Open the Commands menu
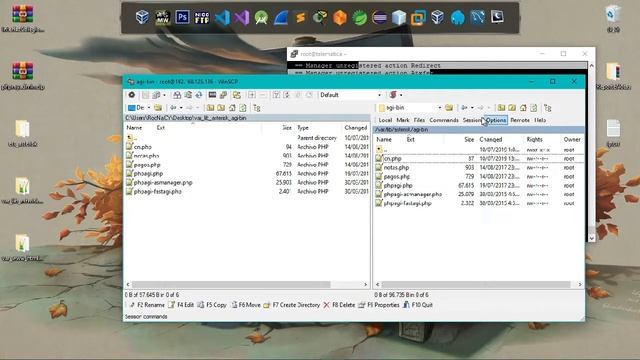Viewport: 640px width, 360px height. click(444, 120)
